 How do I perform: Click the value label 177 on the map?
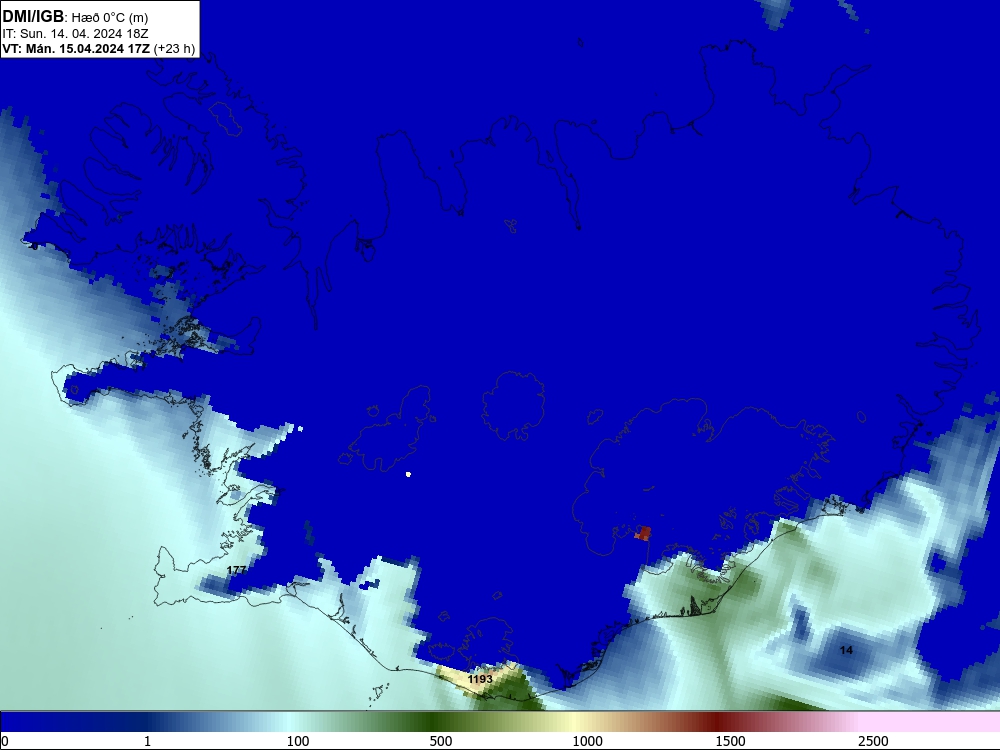tap(236, 570)
